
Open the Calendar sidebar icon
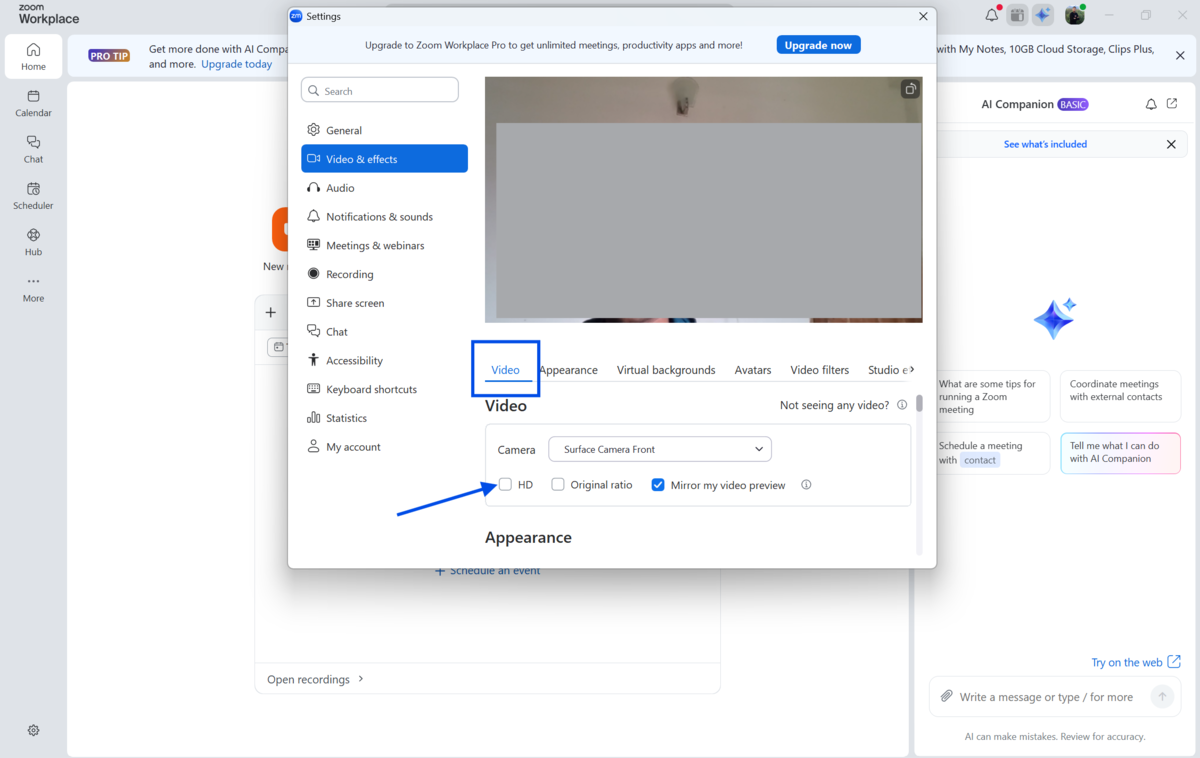pos(33,103)
